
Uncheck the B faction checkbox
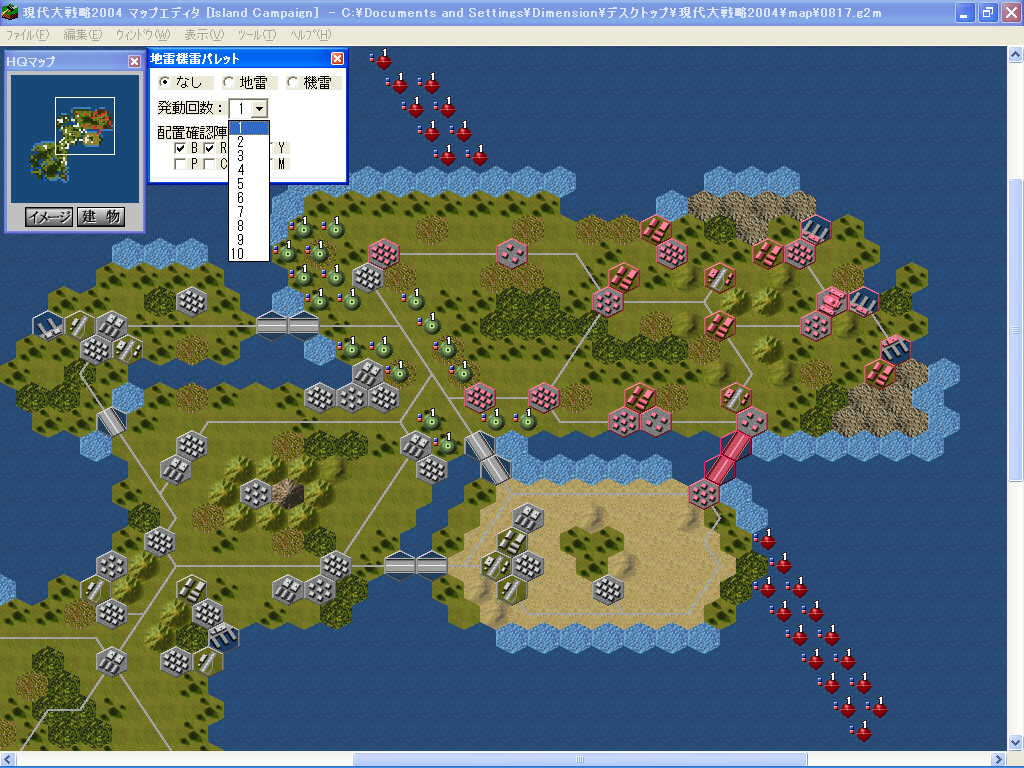(x=180, y=148)
